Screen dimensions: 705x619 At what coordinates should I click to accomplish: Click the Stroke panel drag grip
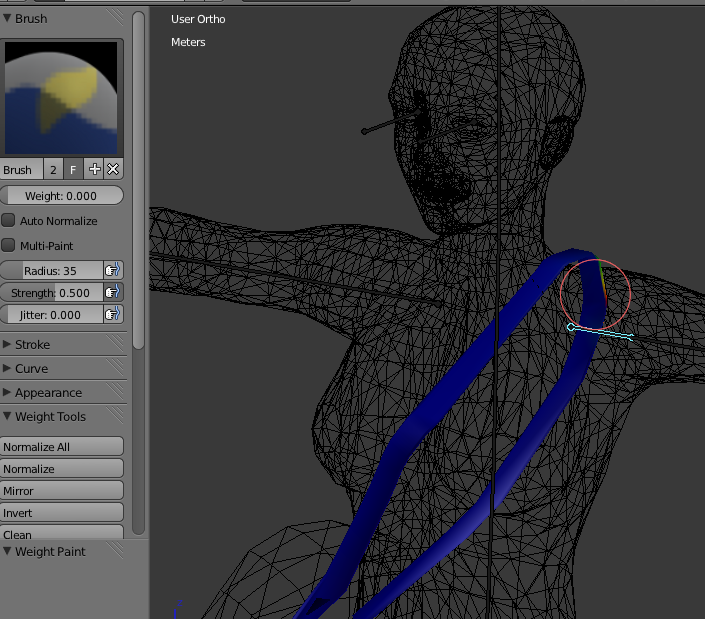(x=116, y=344)
